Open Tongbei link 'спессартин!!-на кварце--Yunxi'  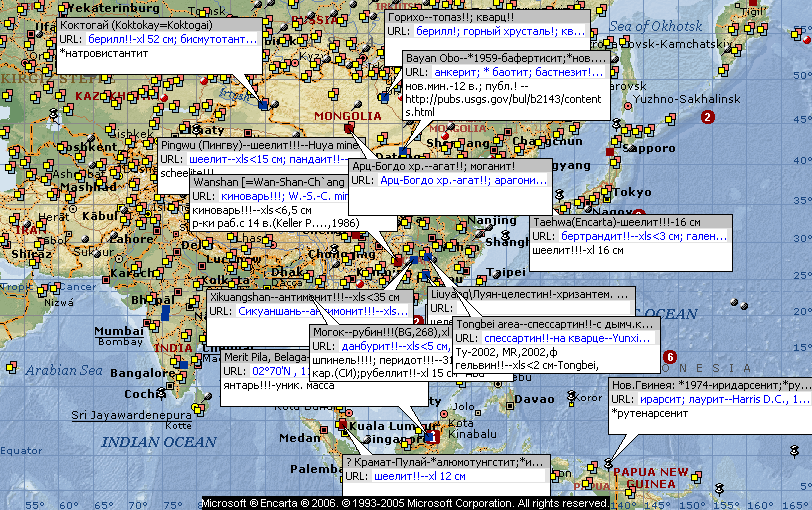[567, 338]
